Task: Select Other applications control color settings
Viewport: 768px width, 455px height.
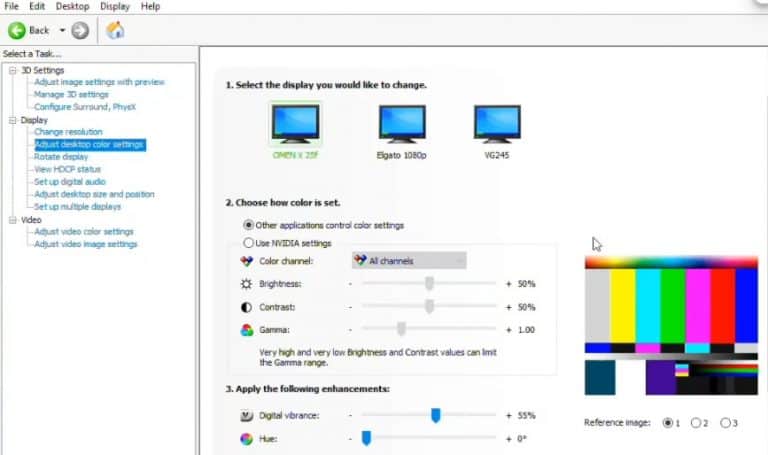Action: pyautogui.click(x=249, y=225)
